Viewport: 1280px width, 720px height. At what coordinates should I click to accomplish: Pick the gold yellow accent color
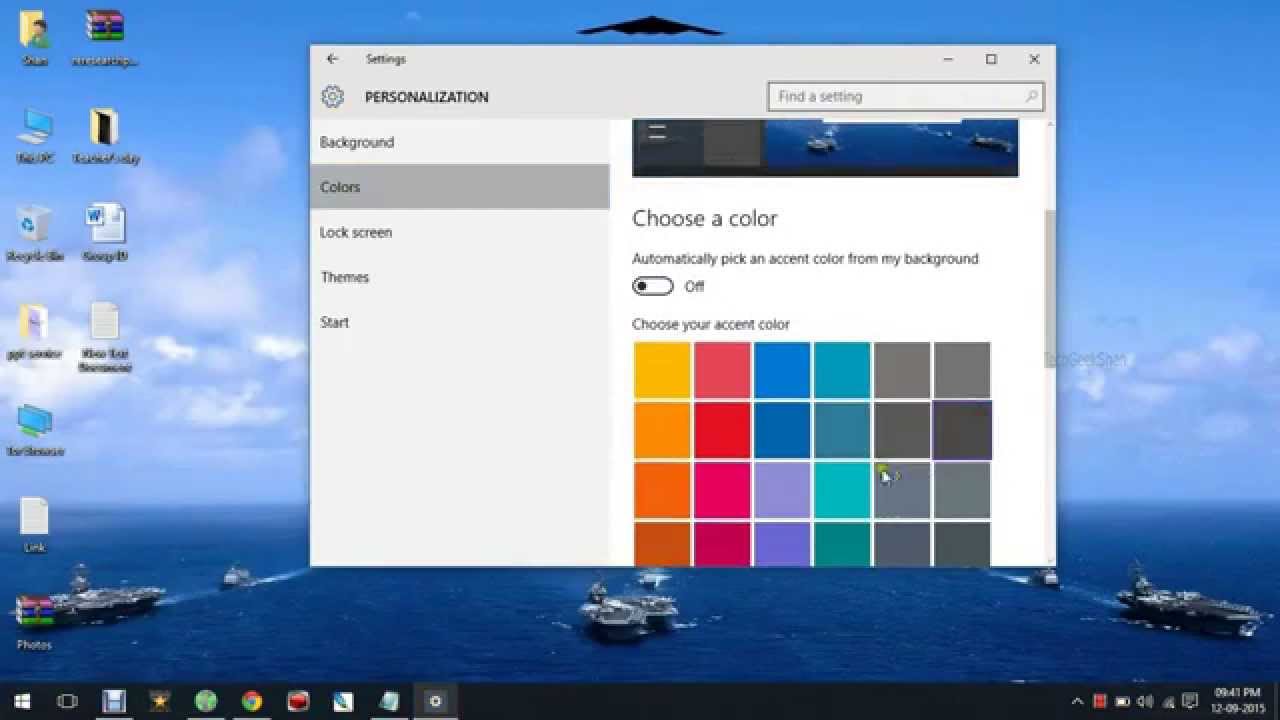[x=662, y=370]
